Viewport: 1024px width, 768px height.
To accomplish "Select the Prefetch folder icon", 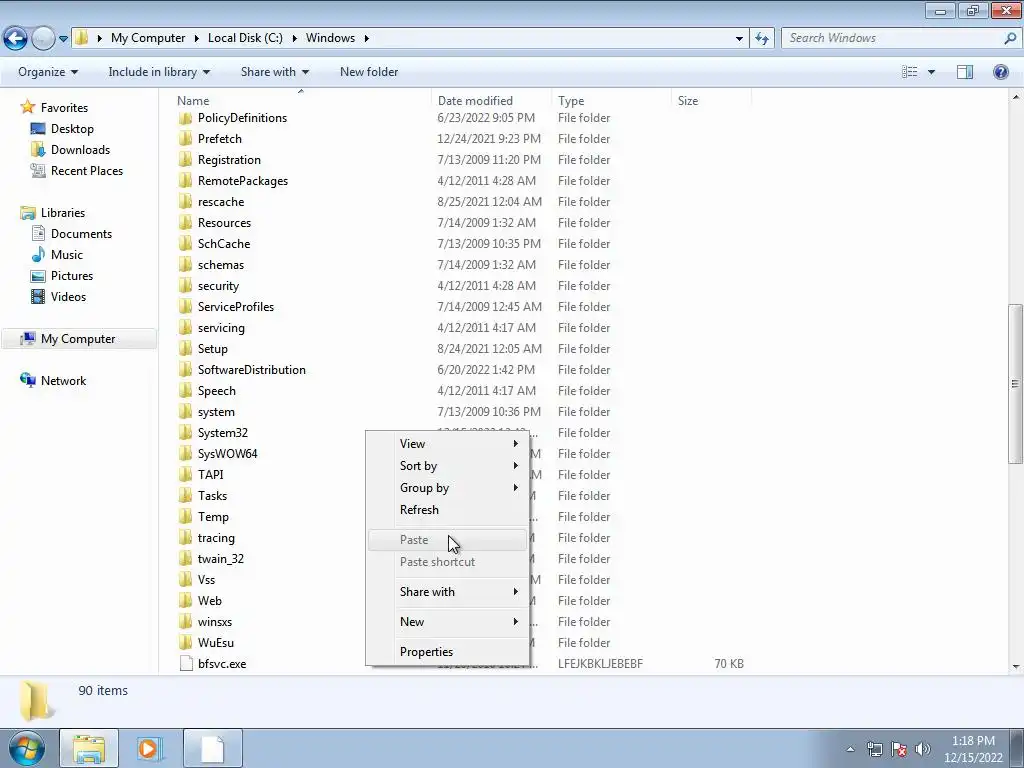I will pos(185,138).
